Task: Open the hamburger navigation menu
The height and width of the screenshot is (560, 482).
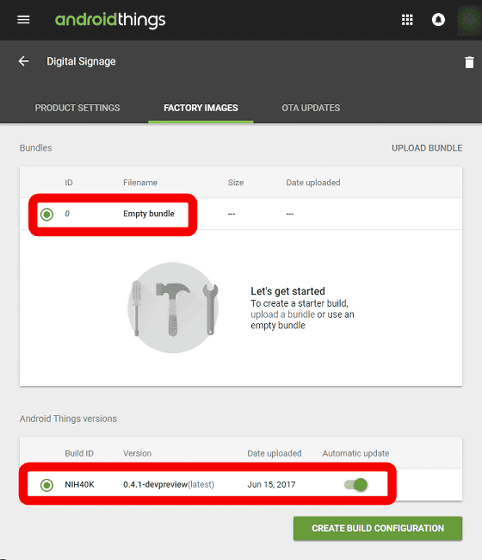Action: click(23, 20)
